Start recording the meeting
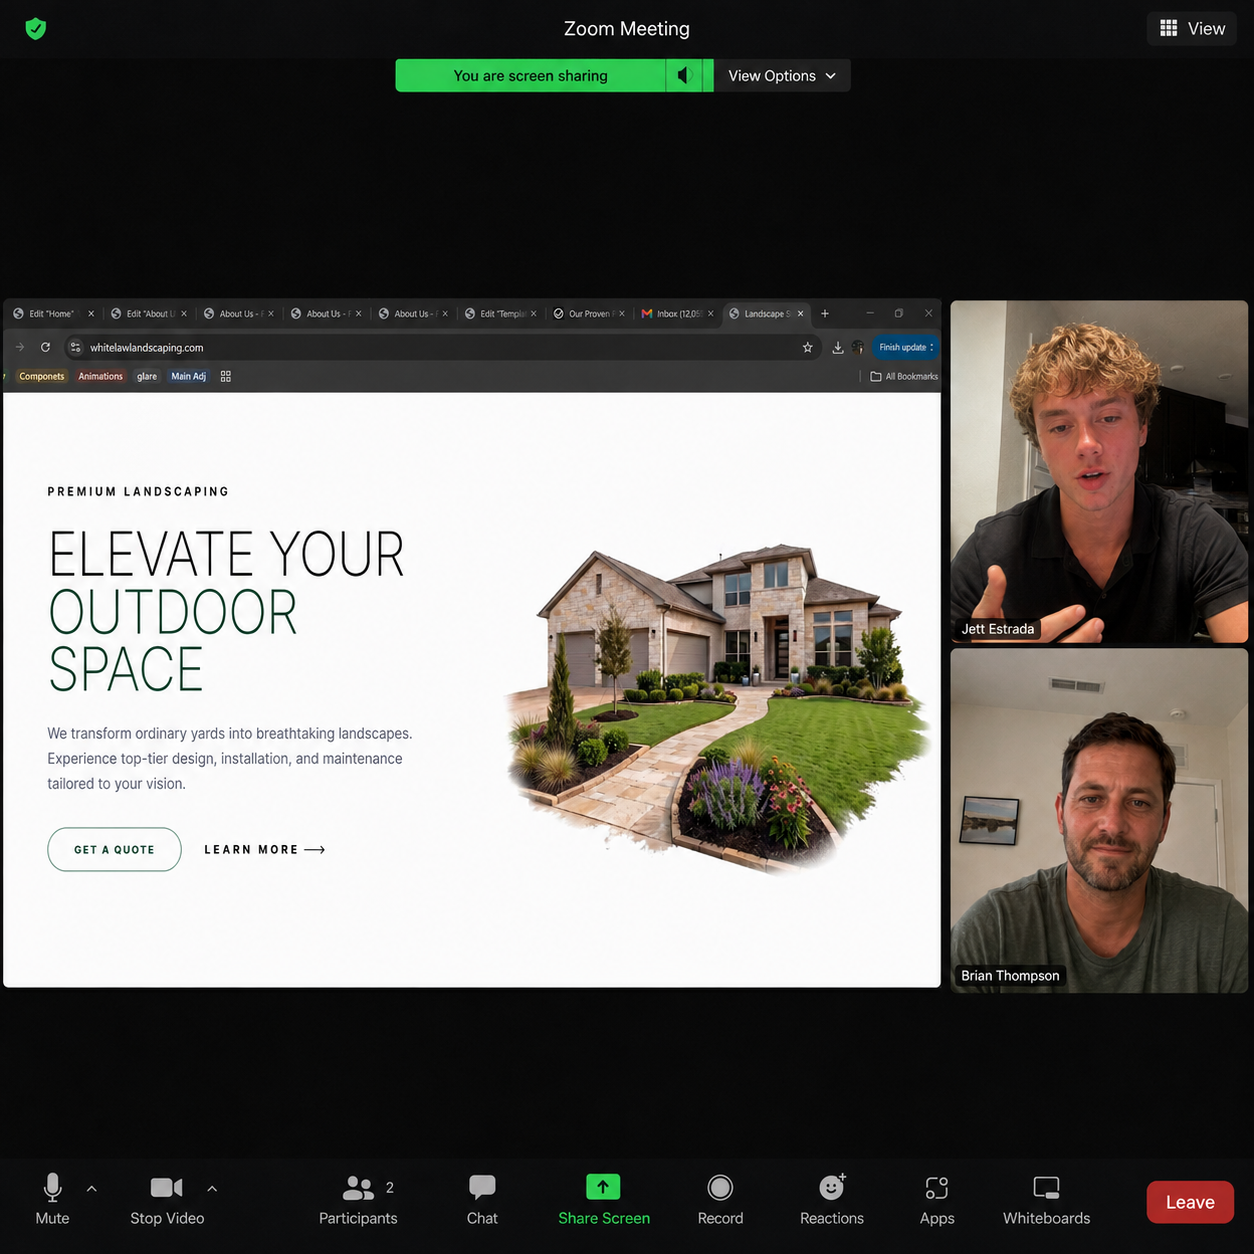This screenshot has width=1254, height=1254. click(x=720, y=1200)
